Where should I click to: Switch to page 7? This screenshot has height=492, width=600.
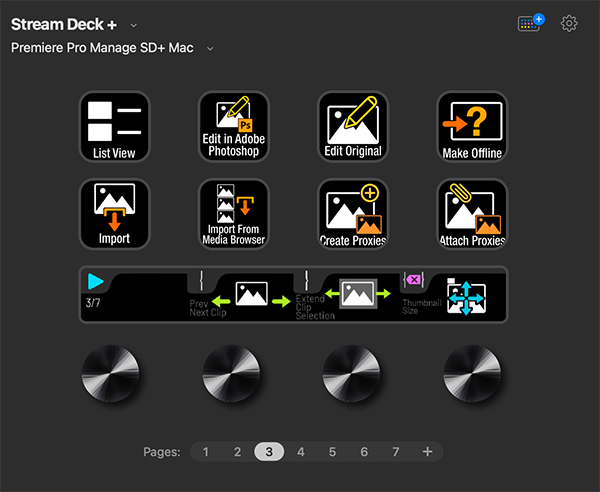(x=396, y=452)
